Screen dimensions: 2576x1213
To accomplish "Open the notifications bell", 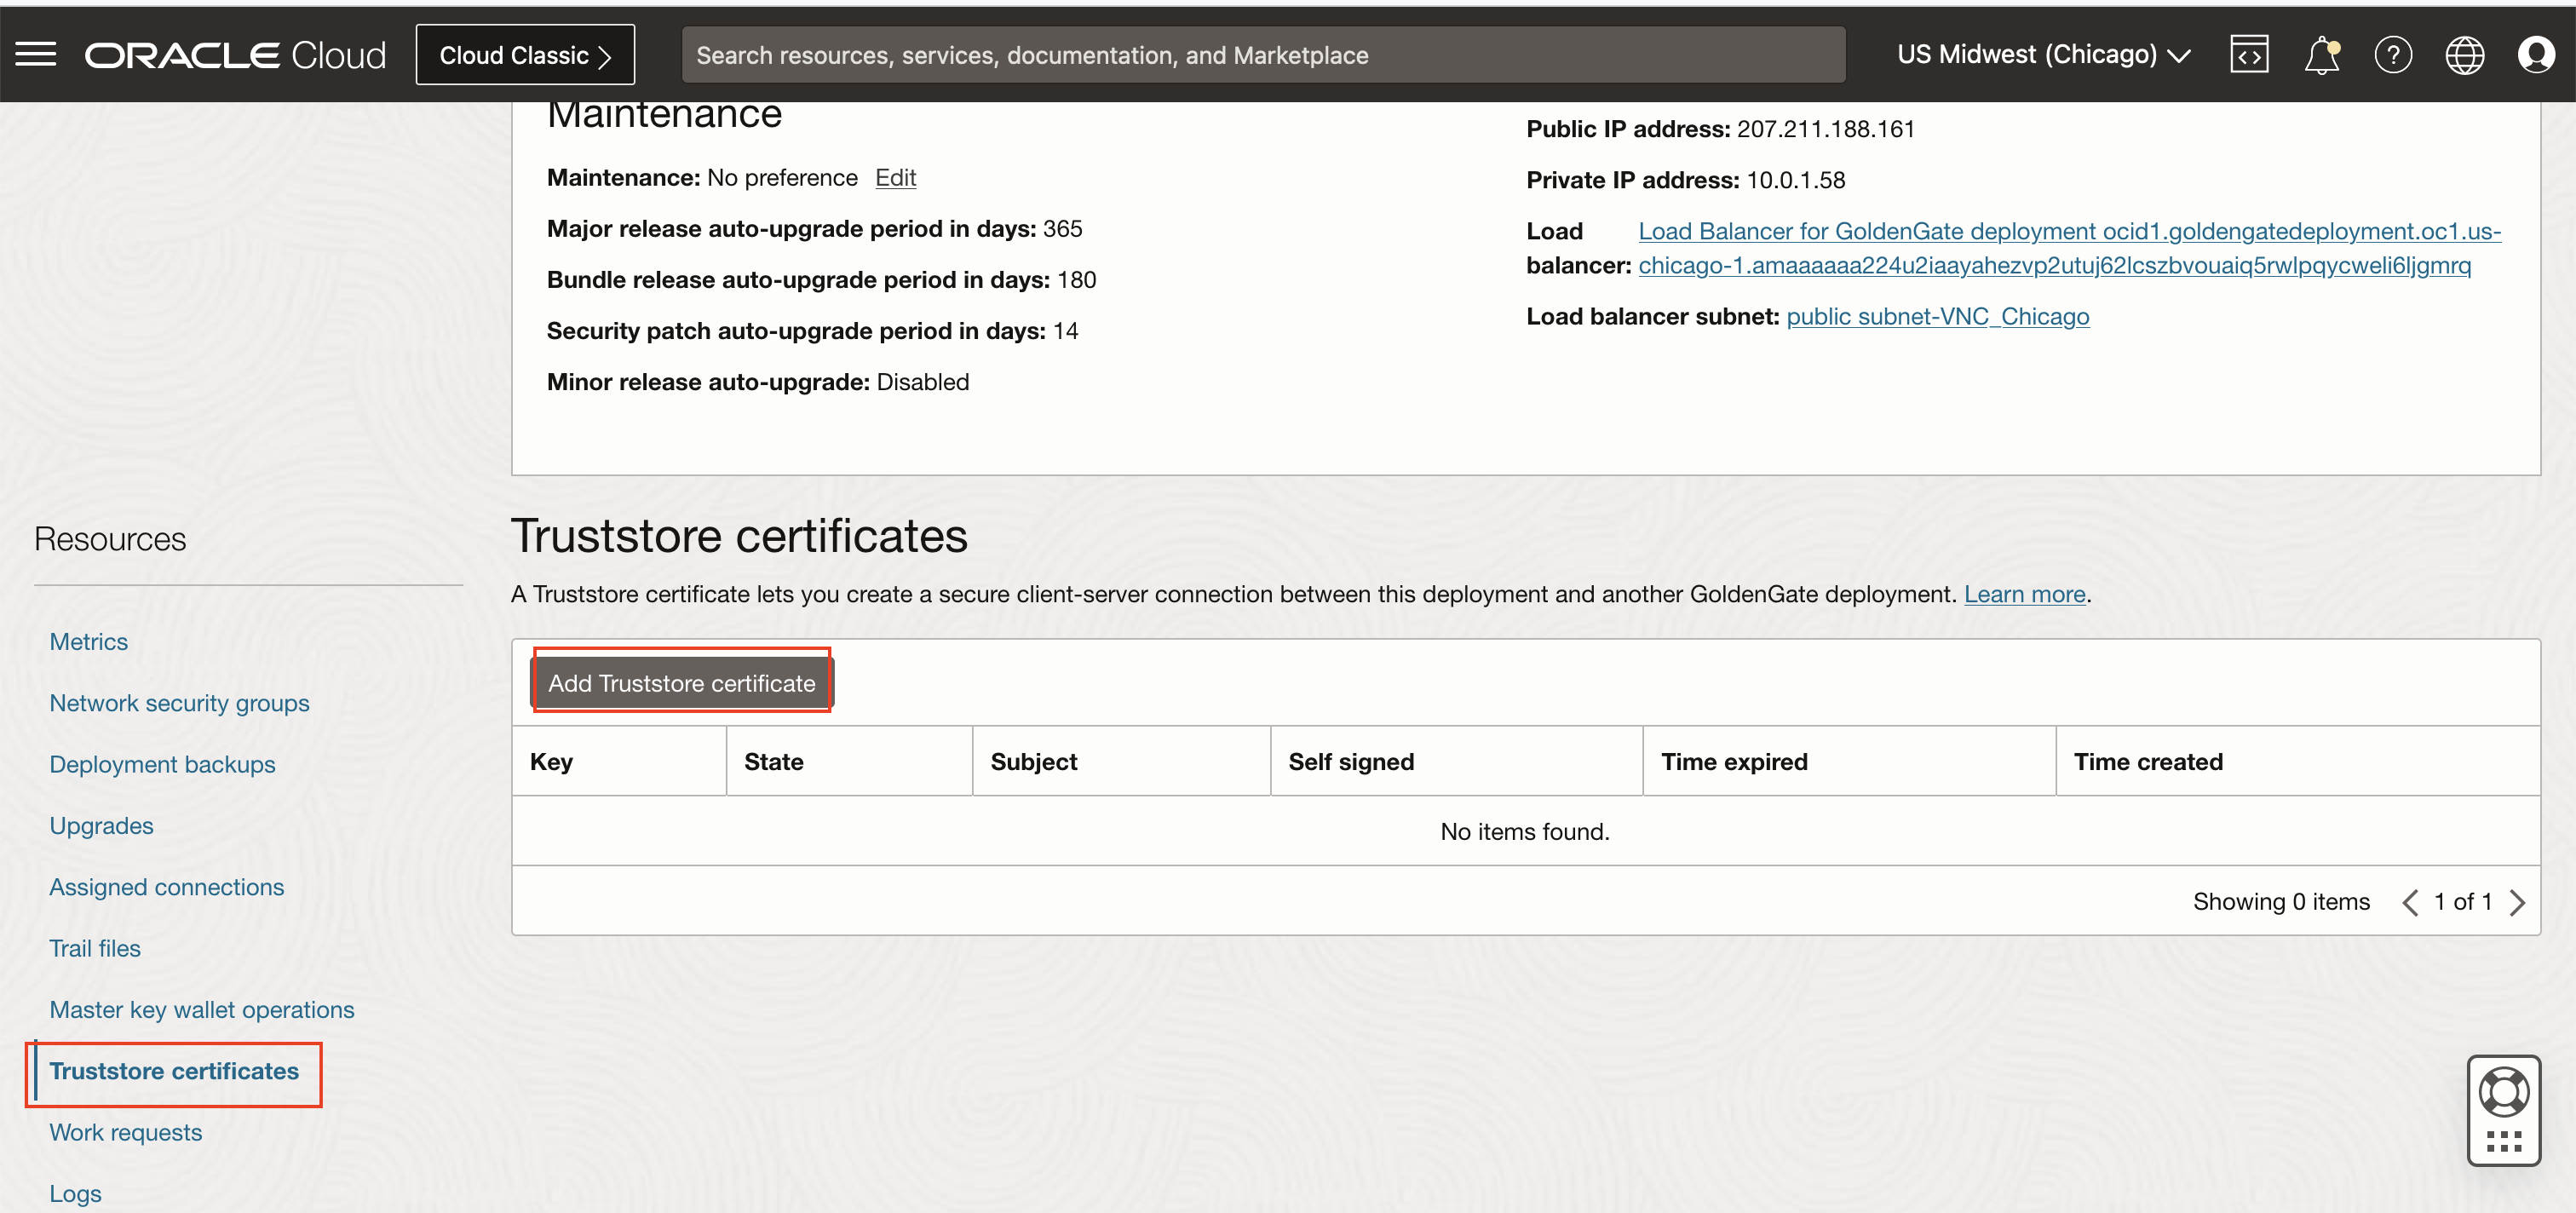I will click(2321, 55).
